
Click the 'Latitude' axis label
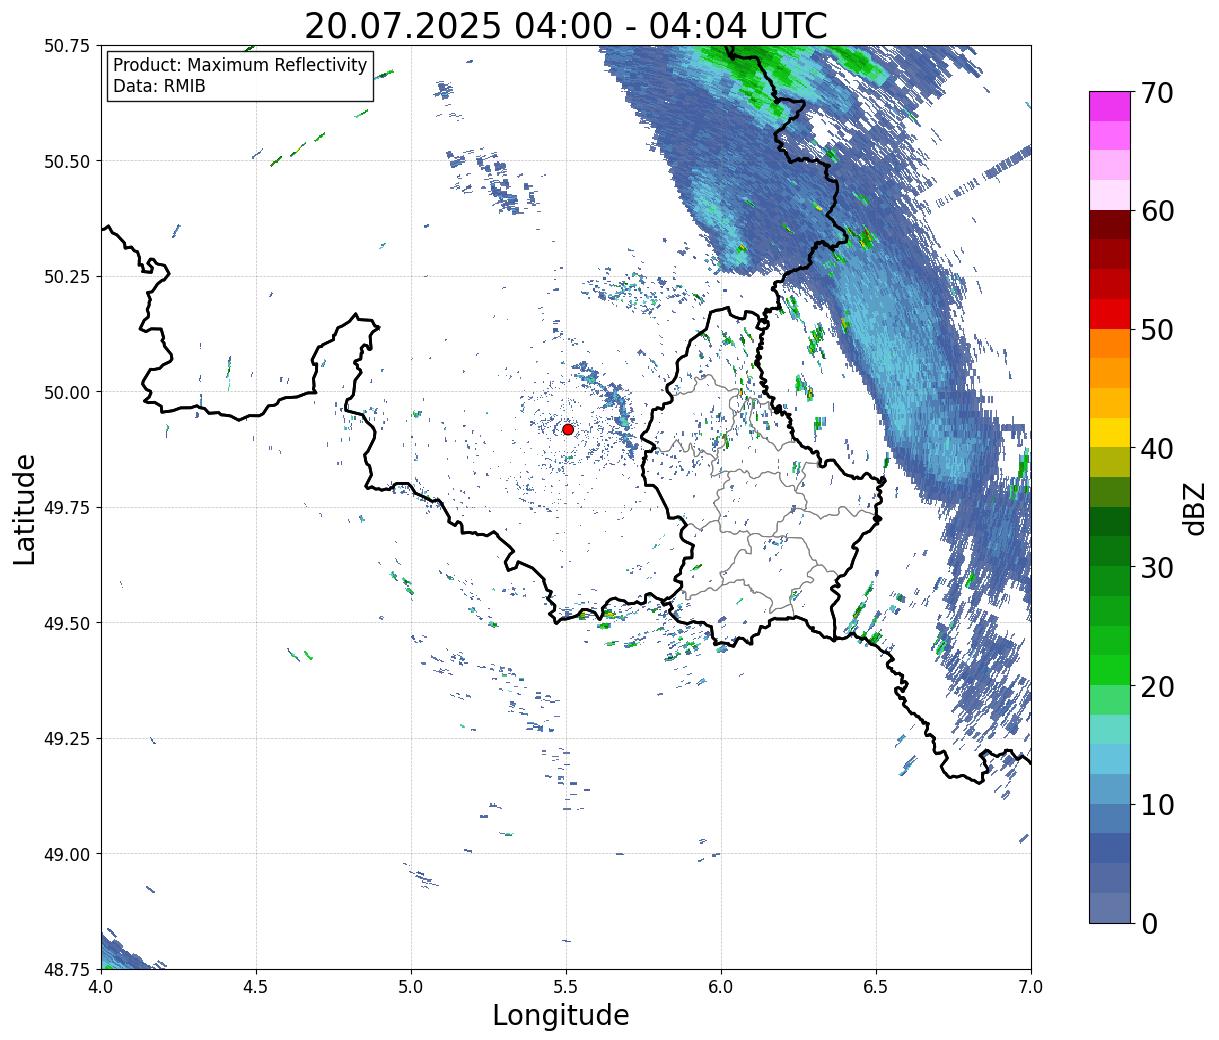pyautogui.click(x=25, y=509)
